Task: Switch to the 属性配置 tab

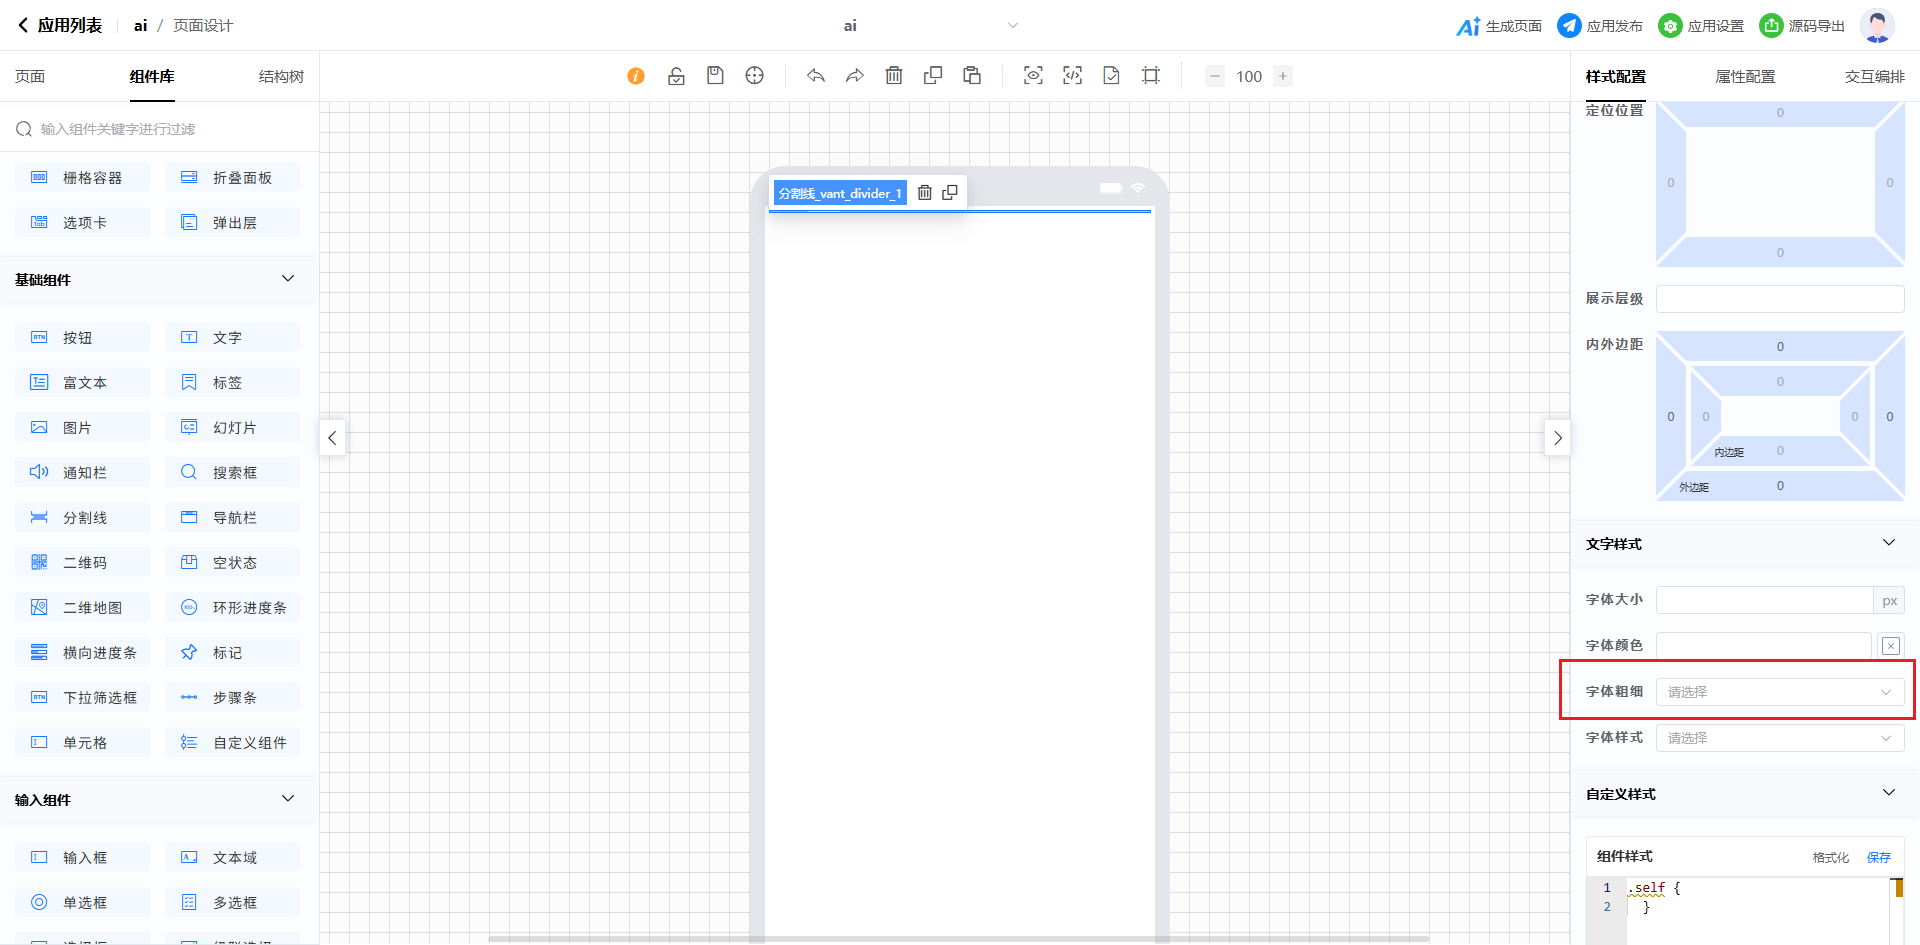Action: coord(1745,77)
